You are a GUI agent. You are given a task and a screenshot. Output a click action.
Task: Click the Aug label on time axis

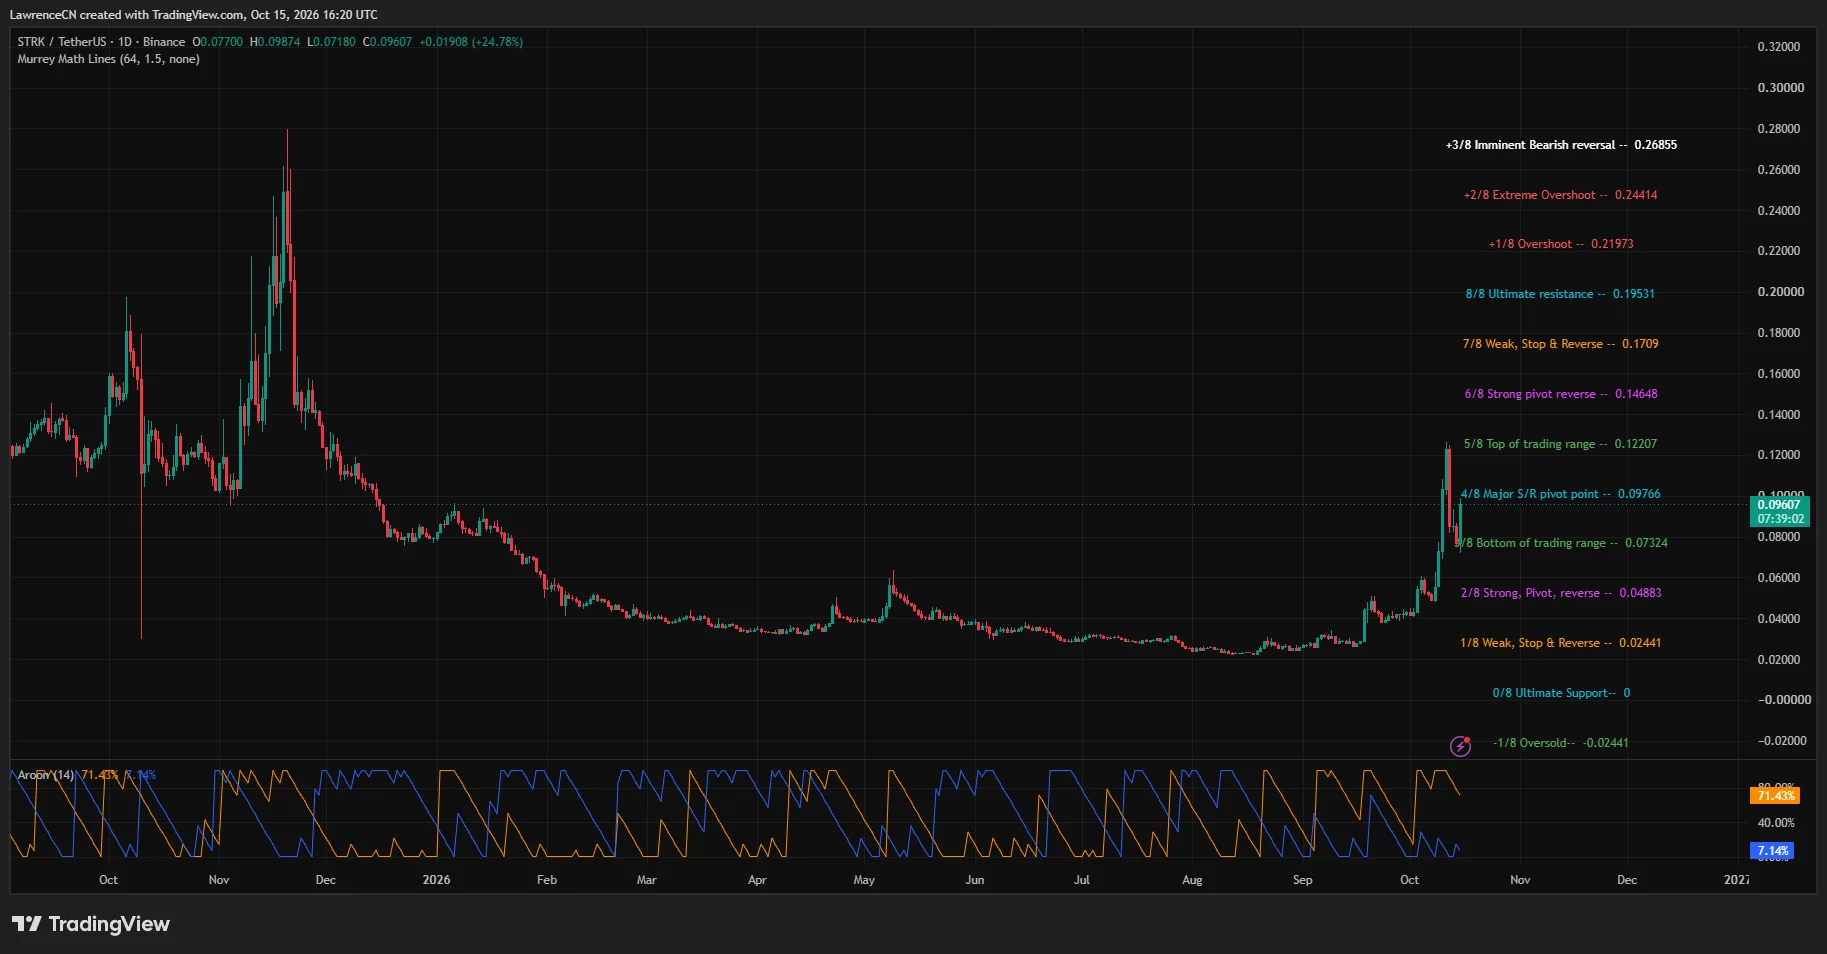(1192, 880)
